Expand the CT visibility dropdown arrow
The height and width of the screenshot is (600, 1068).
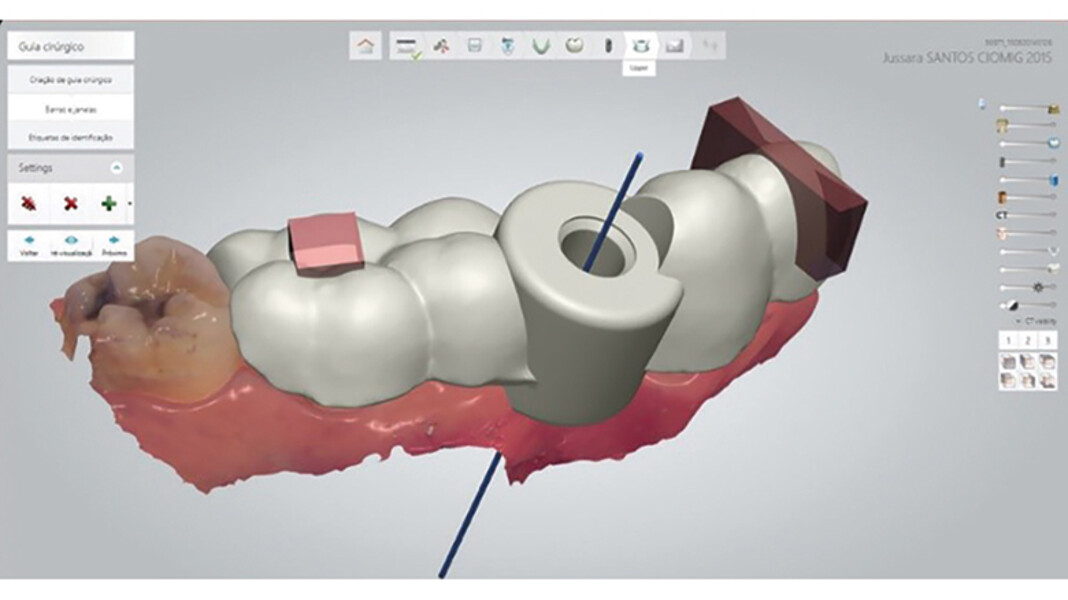click(1017, 322)
